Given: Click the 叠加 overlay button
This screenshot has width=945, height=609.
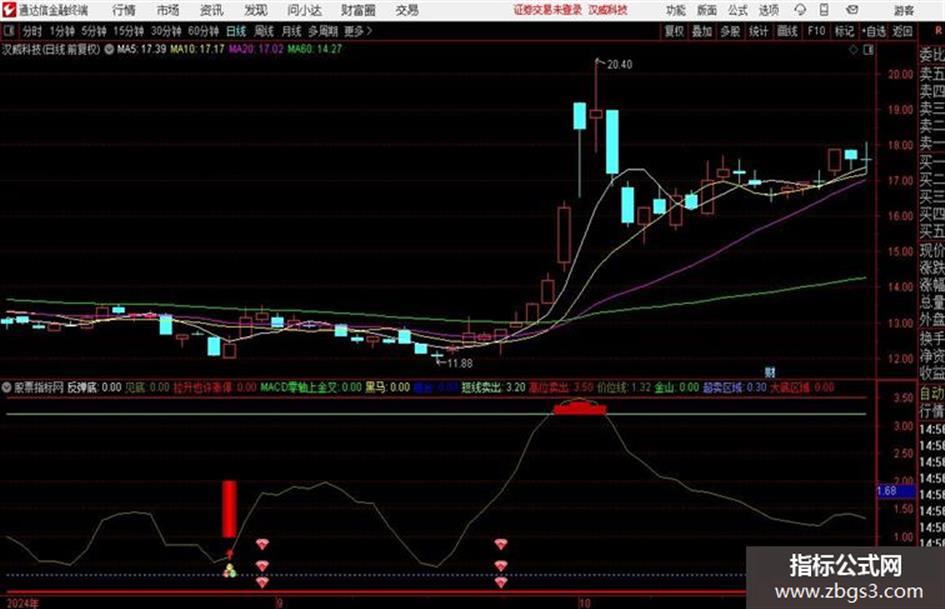Looking at the screenshot, I should click(702, 31).
